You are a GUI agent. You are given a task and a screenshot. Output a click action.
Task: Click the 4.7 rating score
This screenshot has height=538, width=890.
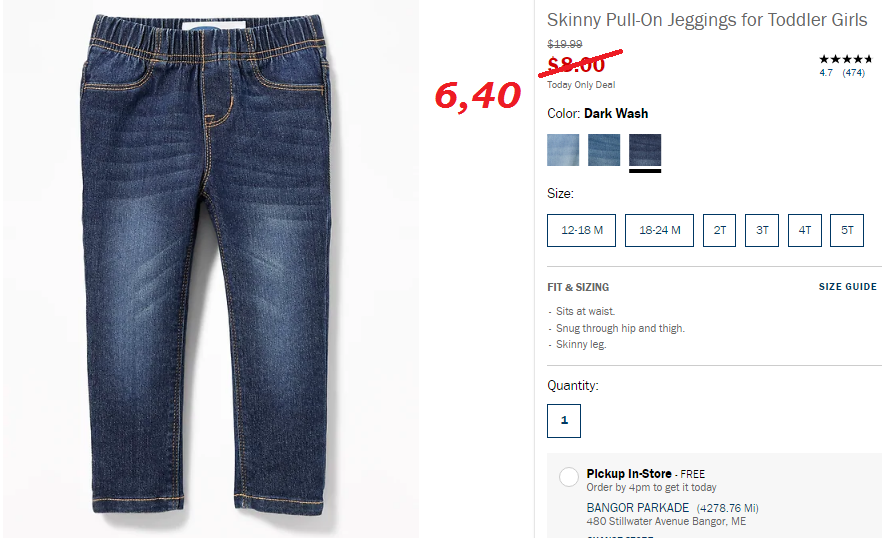(826, 73)
